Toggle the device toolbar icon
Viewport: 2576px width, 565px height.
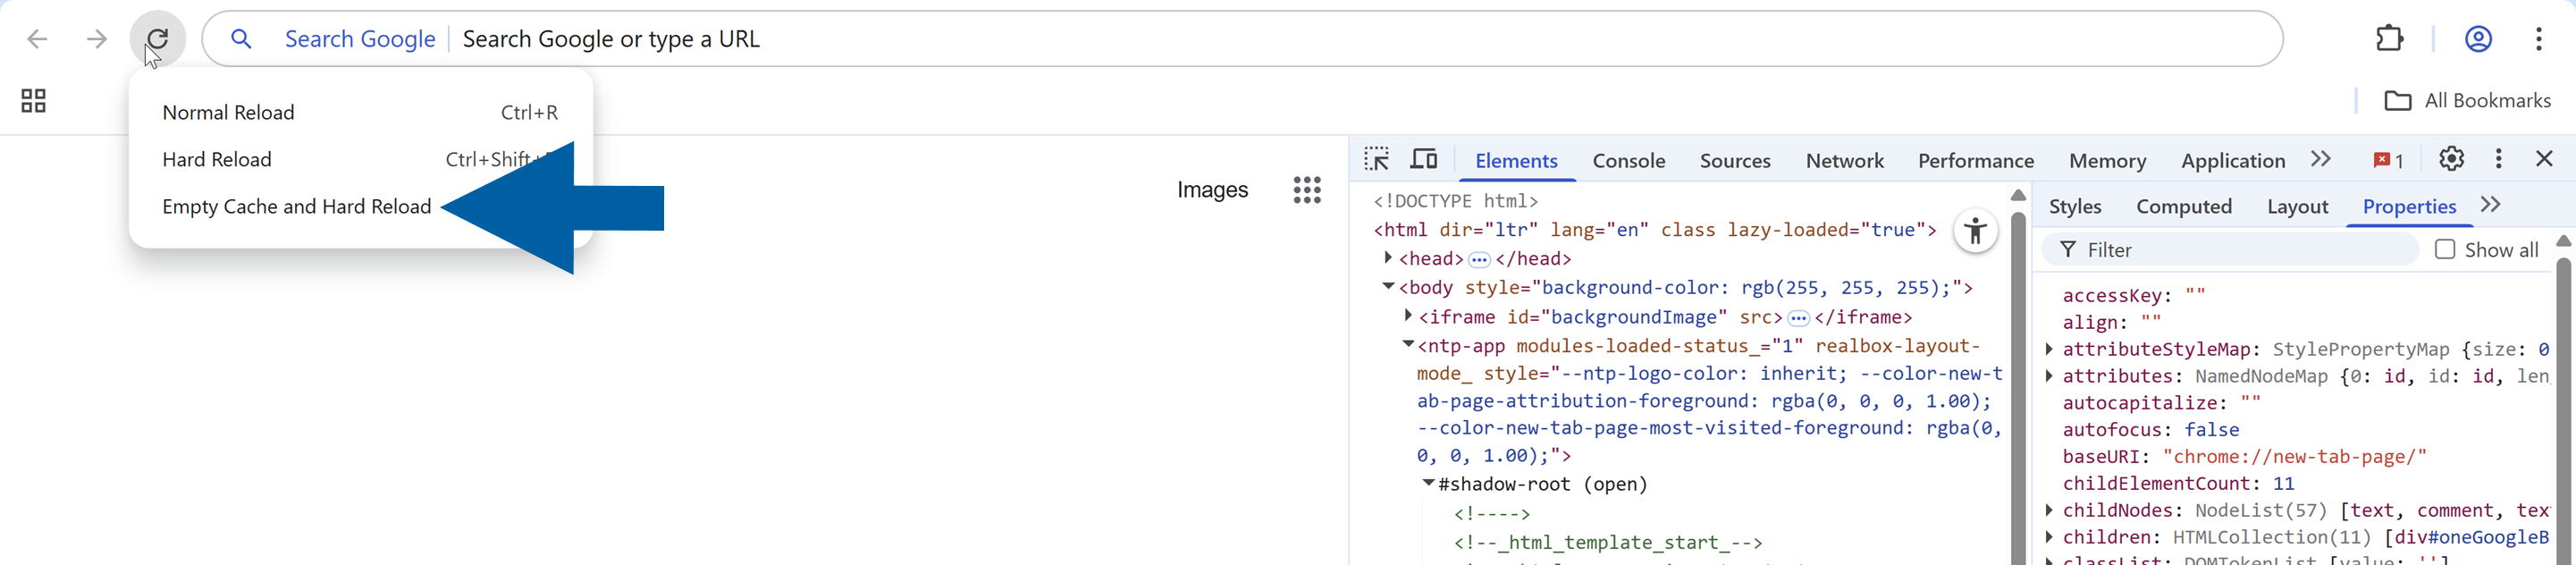click(1423, 160)
